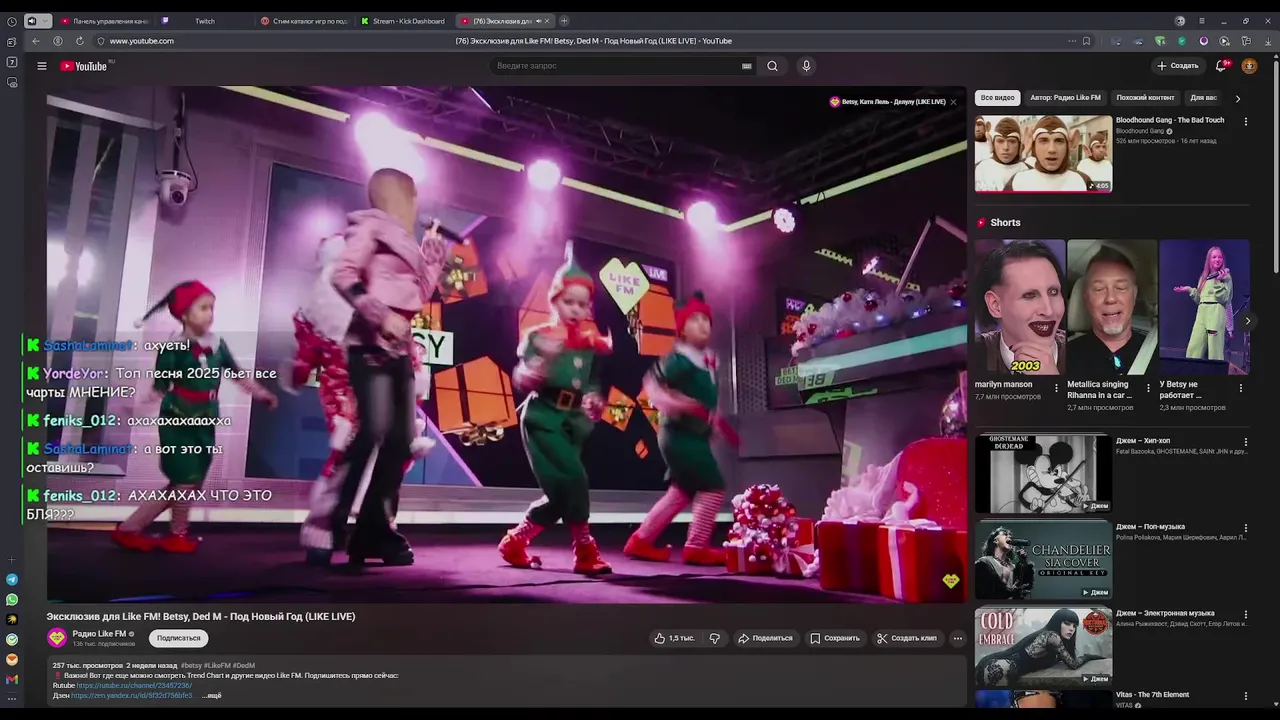Open WhatsApp in browser sidebar
The height and width of the screenshot is (720, 1280).
click(12, 600)
